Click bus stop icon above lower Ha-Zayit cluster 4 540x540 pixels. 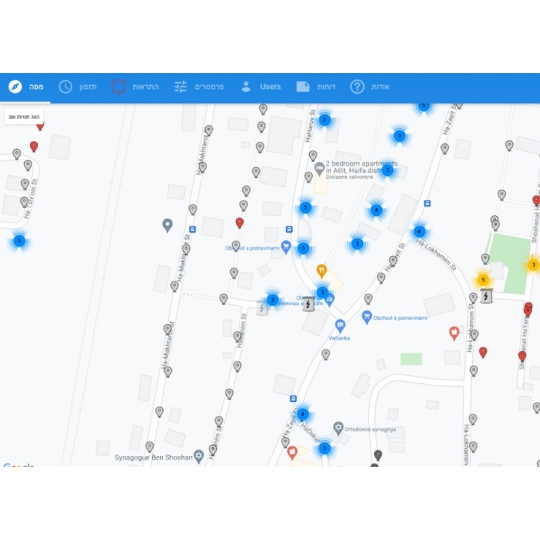click(293, 398)
